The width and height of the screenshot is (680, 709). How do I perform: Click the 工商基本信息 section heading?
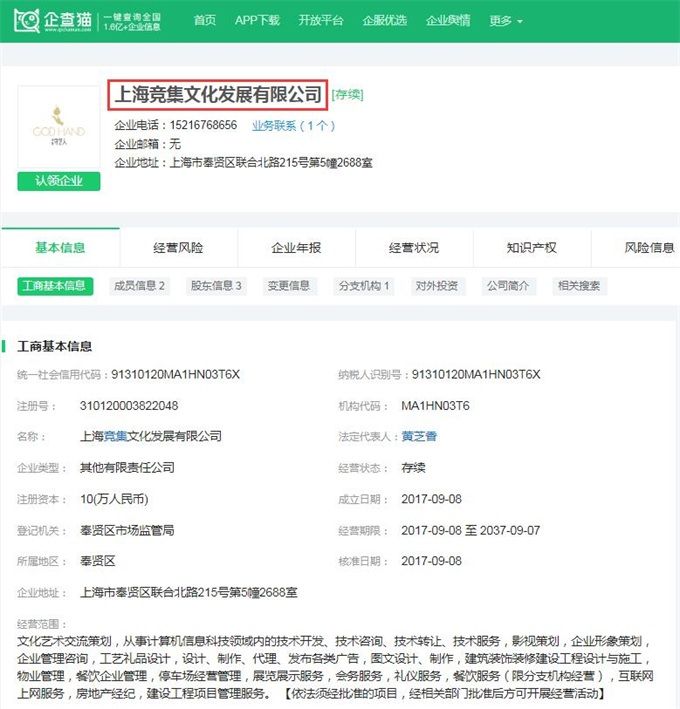coord(55,346)
